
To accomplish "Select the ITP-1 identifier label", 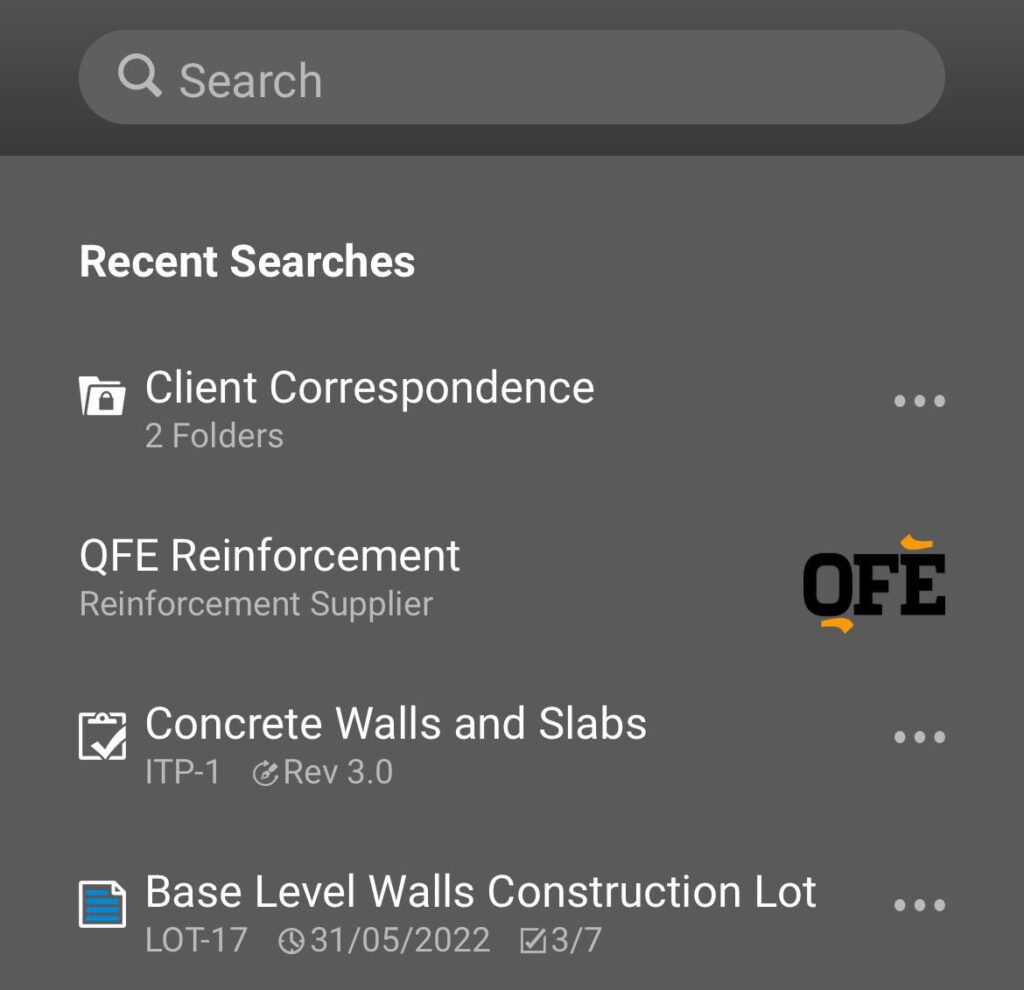I will pyautogui.click(x=182, y=772).
